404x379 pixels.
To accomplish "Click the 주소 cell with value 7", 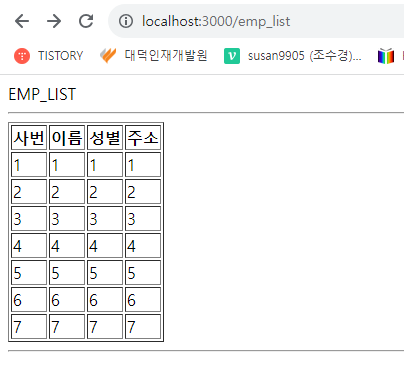I will (x=143, y=327).
